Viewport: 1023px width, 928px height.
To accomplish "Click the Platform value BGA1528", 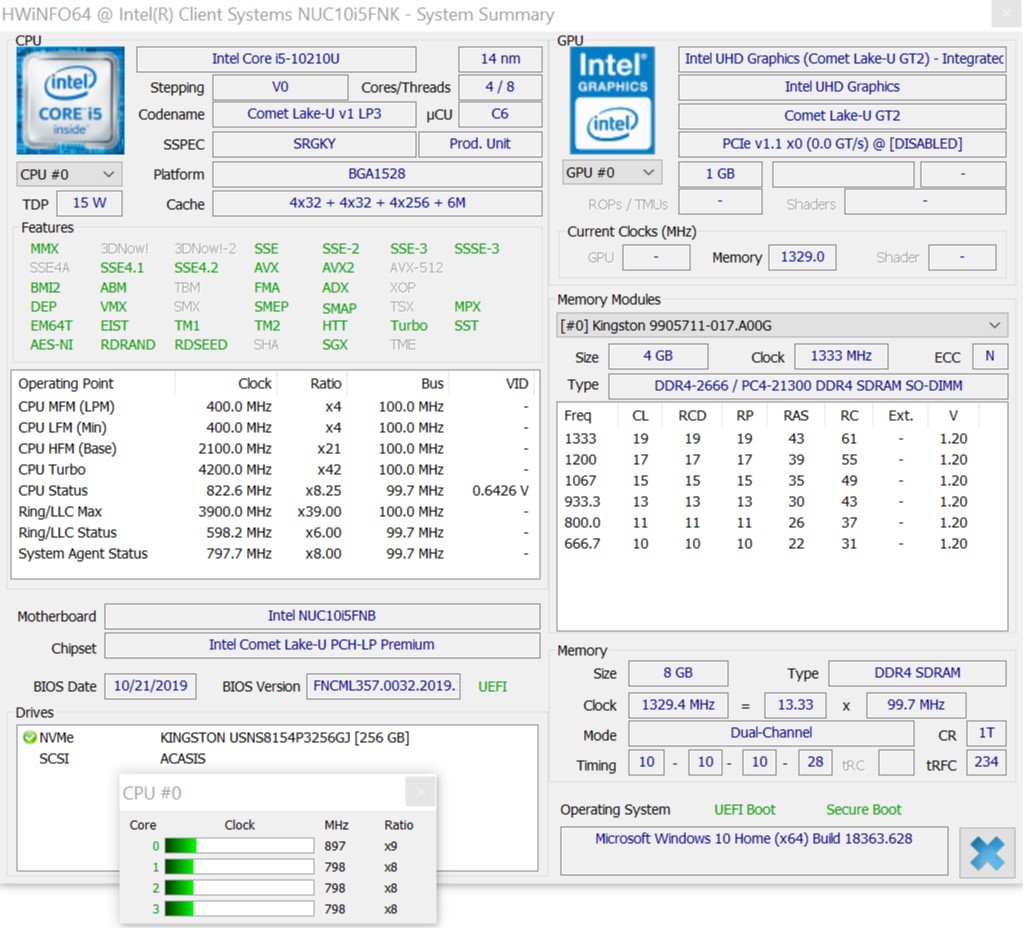I will pyautogui.click(x=377, y=174).
